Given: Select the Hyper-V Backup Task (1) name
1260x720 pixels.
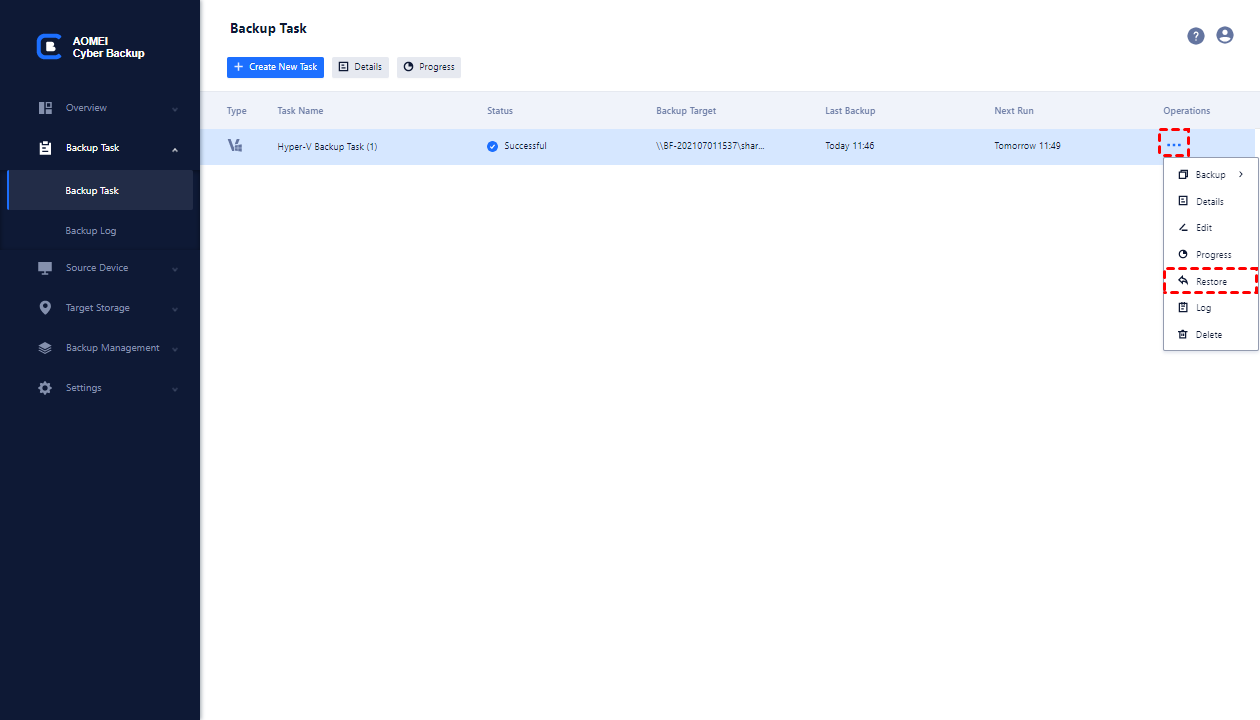Looking at the screenshot, I should pyautogui.click(x=327, y=146).
